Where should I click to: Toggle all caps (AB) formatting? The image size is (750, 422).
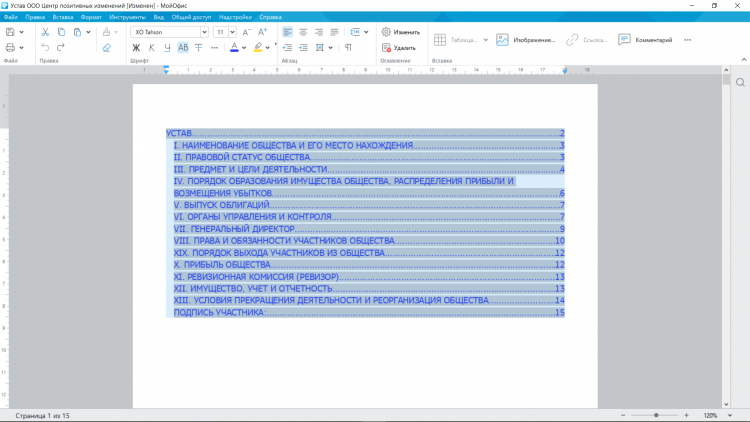pyautogui.click(x=183, y=47)
